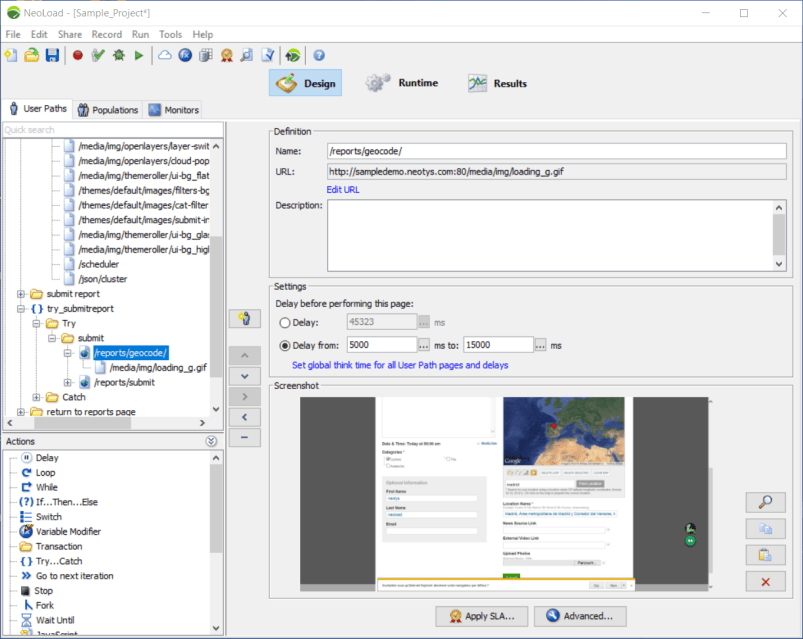
Task: Click the red X delete screenshot button
Action: [765, 581]
